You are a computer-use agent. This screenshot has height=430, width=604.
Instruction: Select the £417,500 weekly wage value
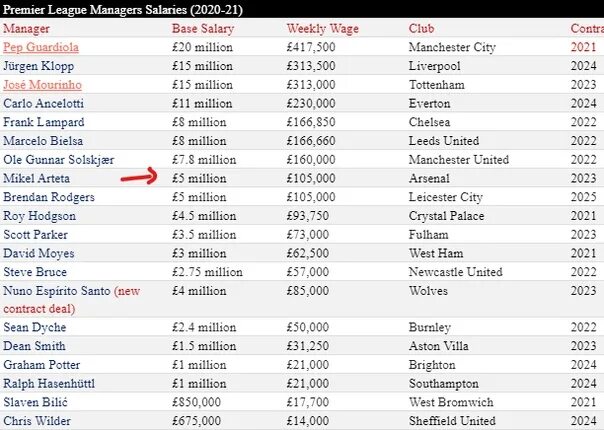coord(311,47)
